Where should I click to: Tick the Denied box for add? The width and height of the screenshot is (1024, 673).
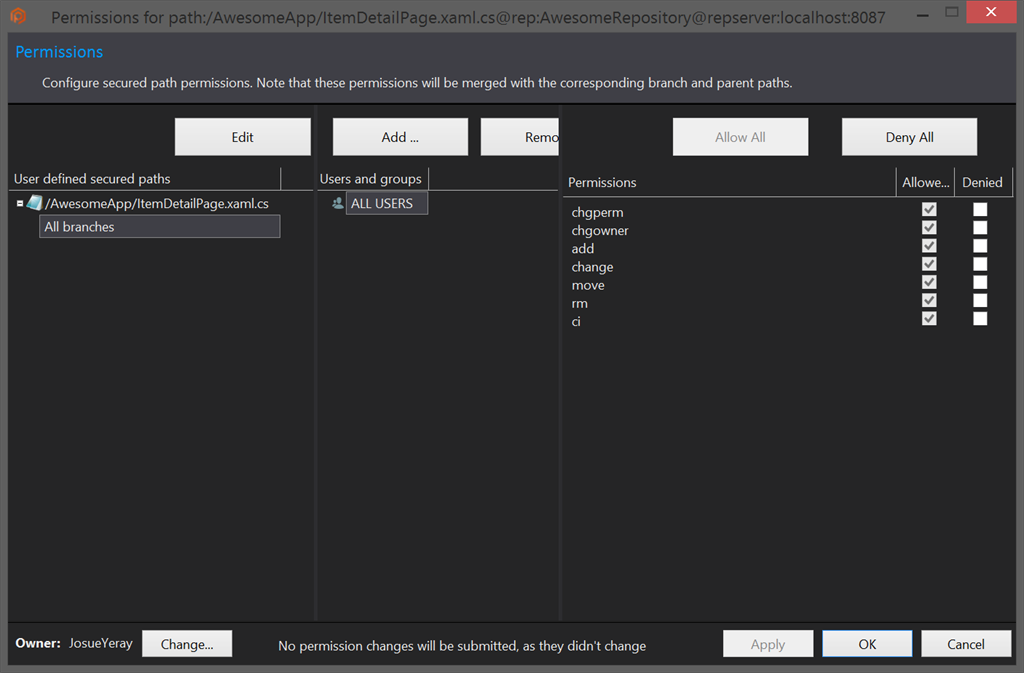coord(980,246)
